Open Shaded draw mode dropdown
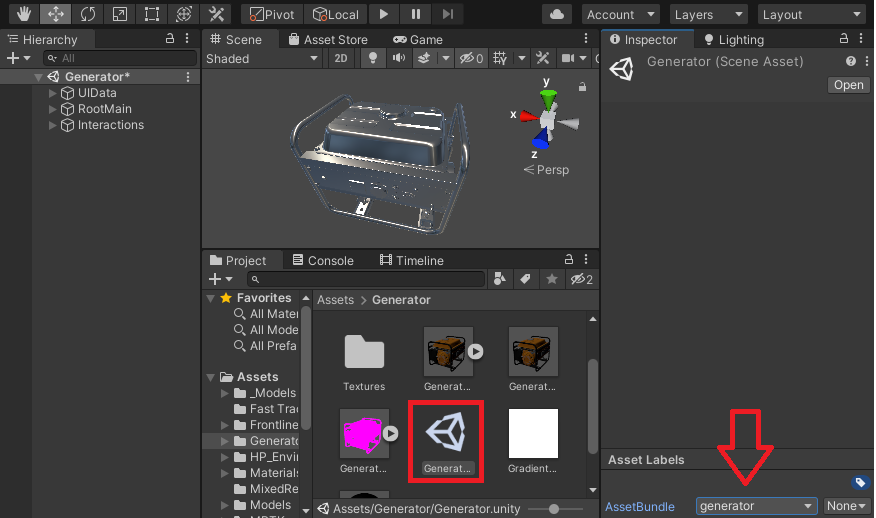 point(262,59)
